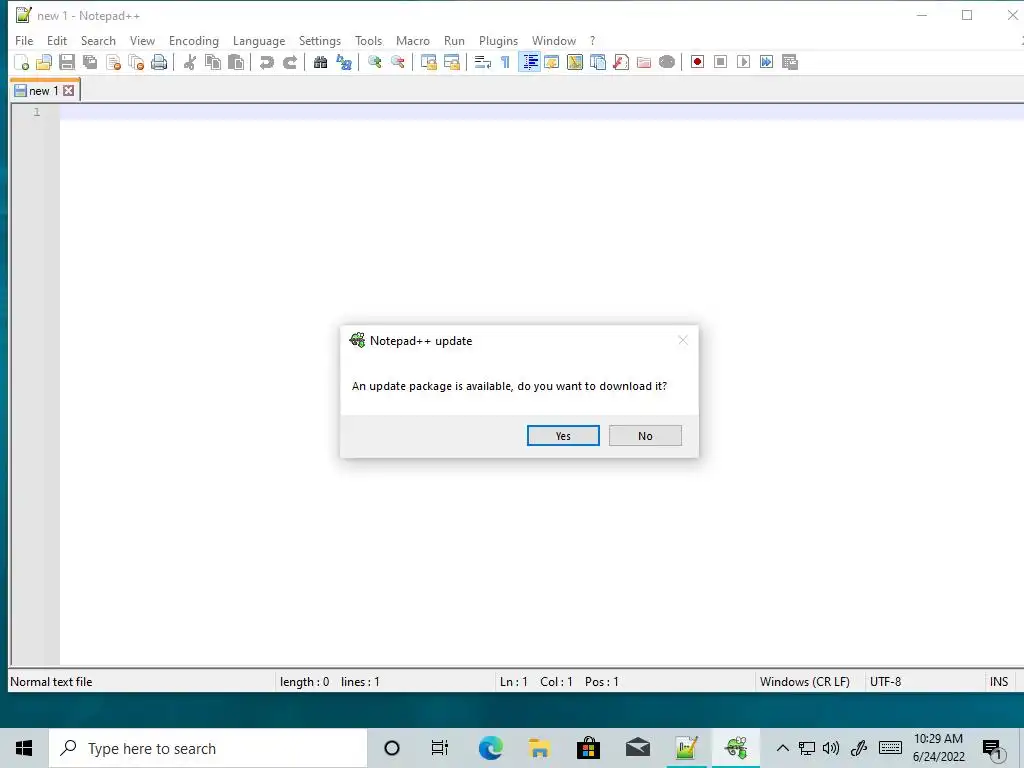Screen dimensions: 1024x768
Task: Open Find with binoculars icon
Action: pyautogui.click(x=320, y=62)
